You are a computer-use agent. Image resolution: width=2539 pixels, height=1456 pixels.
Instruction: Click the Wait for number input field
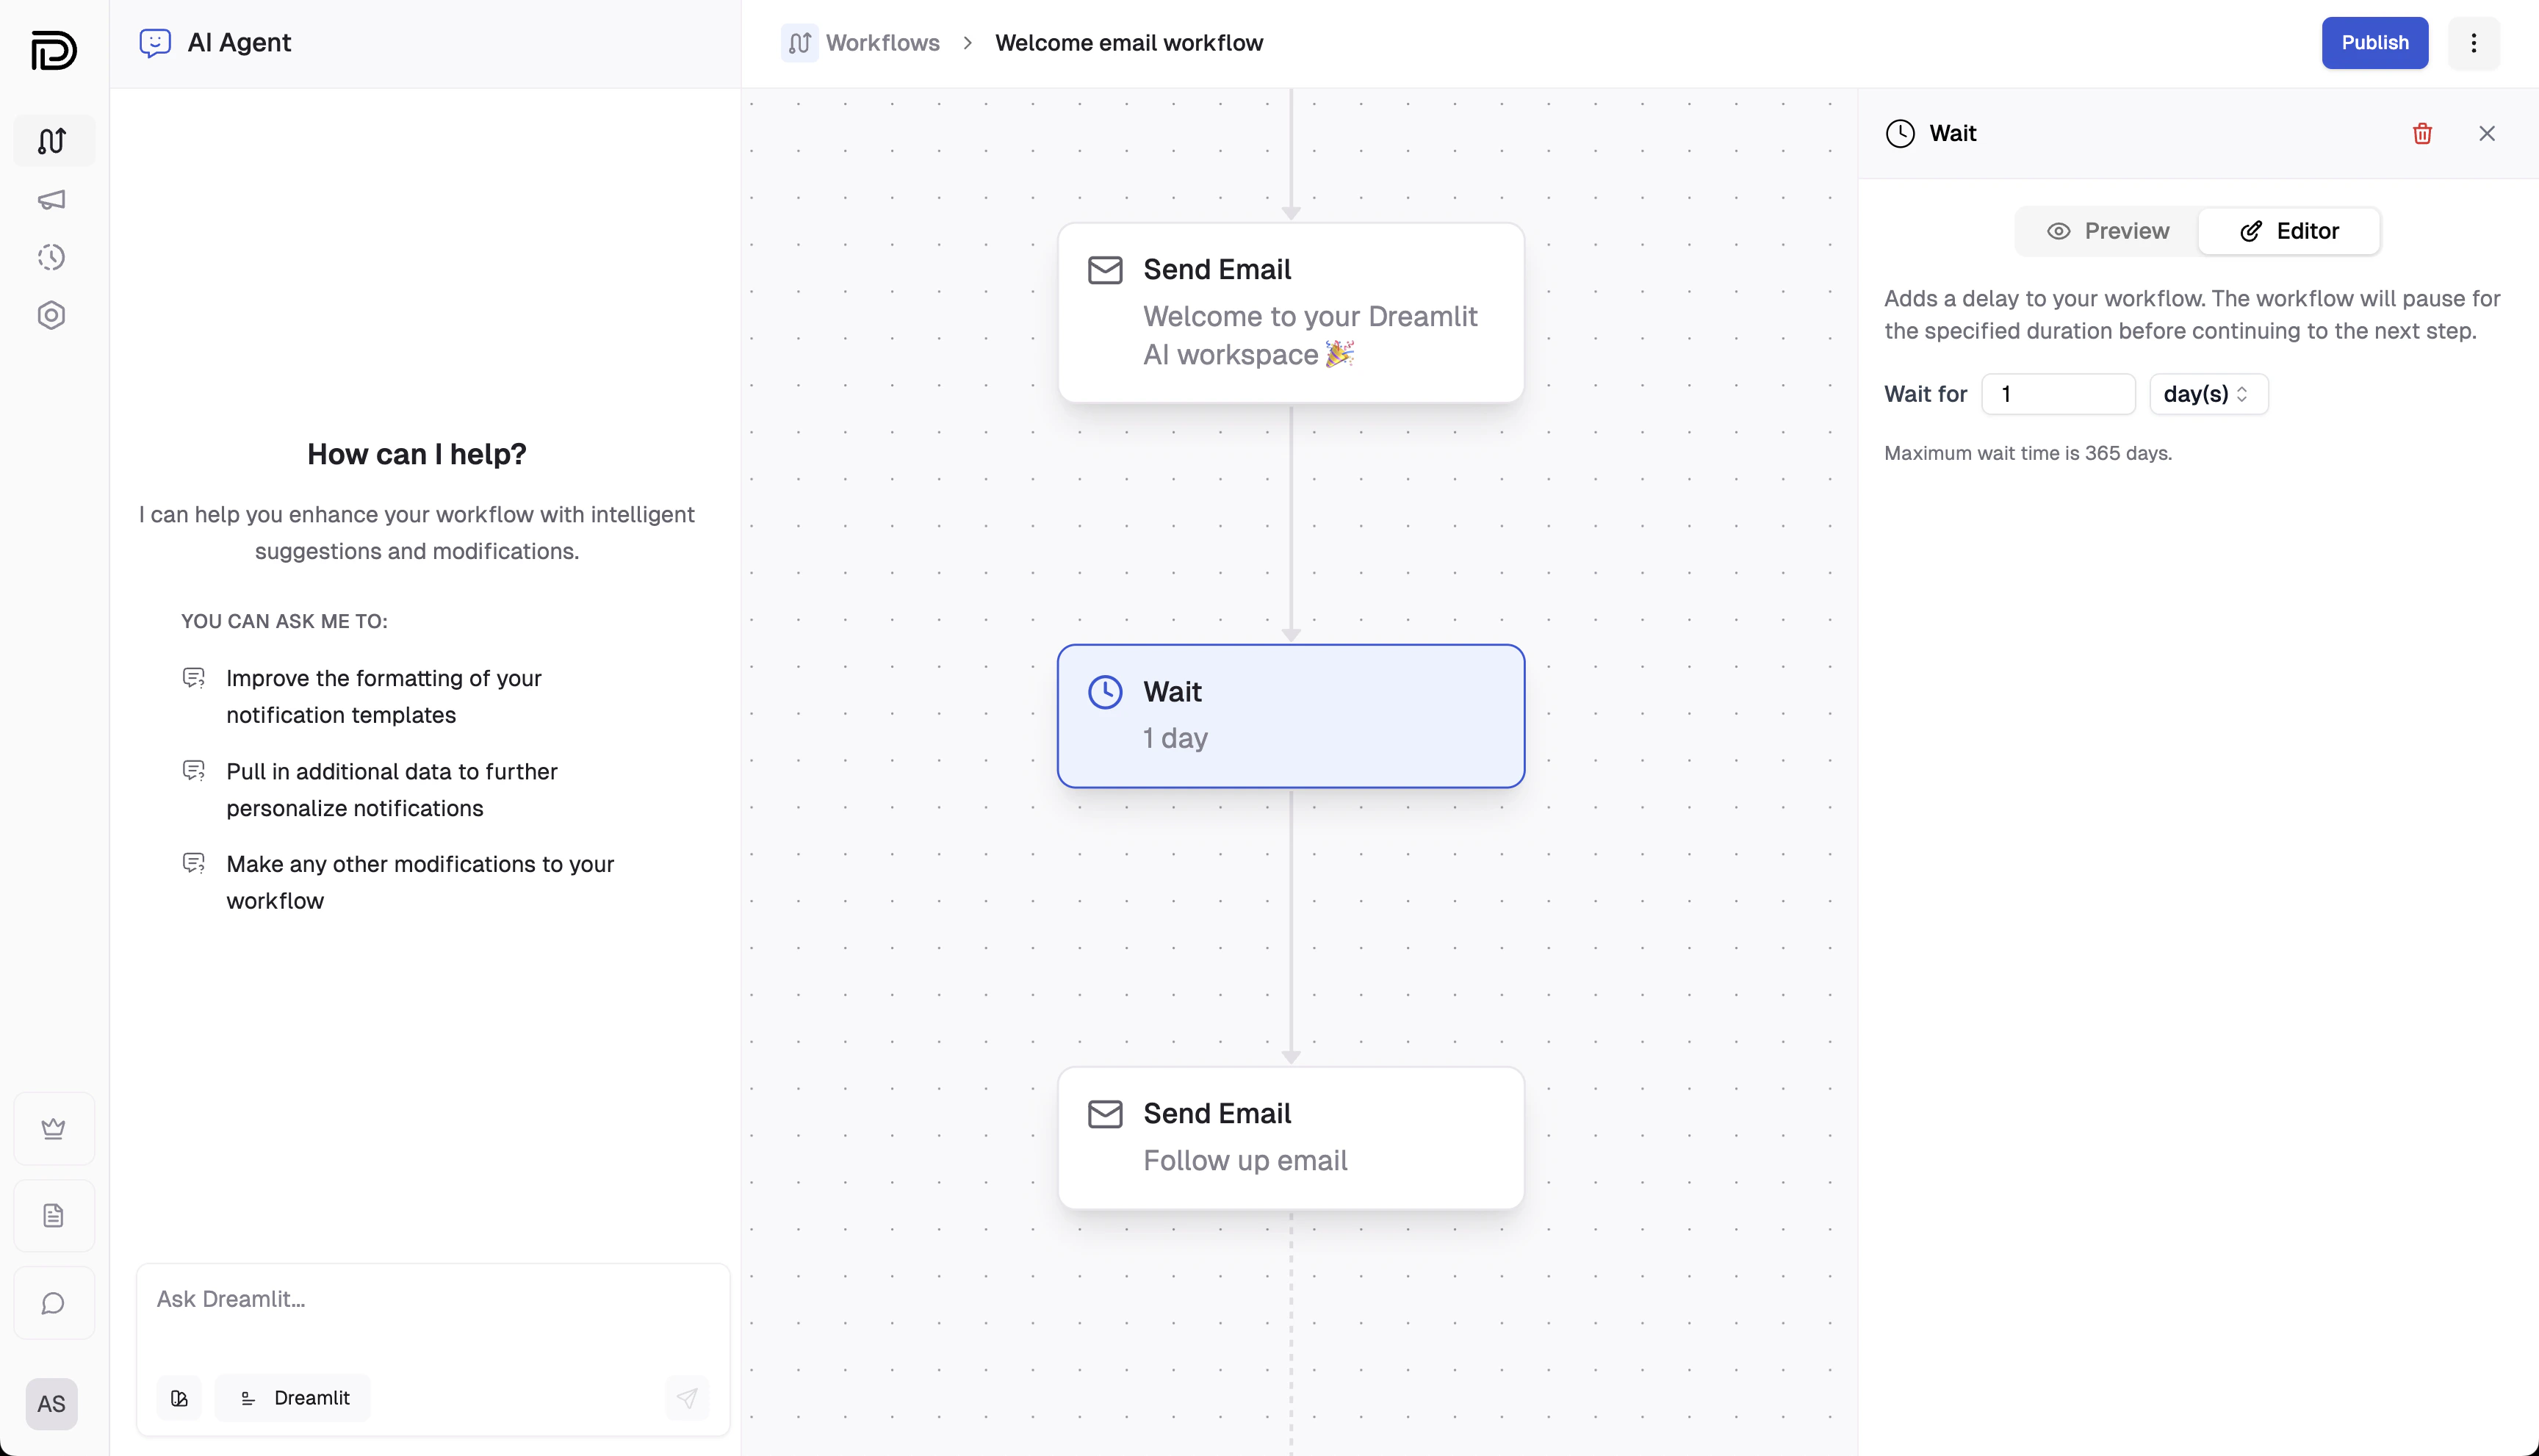click(2058, 394)
